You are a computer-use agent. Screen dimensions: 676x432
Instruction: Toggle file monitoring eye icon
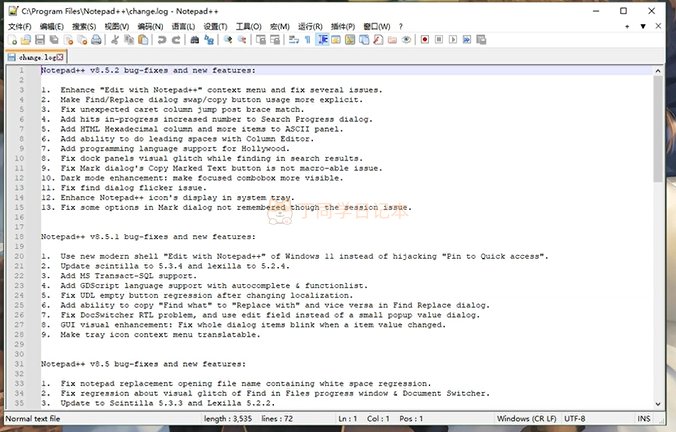[406, 40]
